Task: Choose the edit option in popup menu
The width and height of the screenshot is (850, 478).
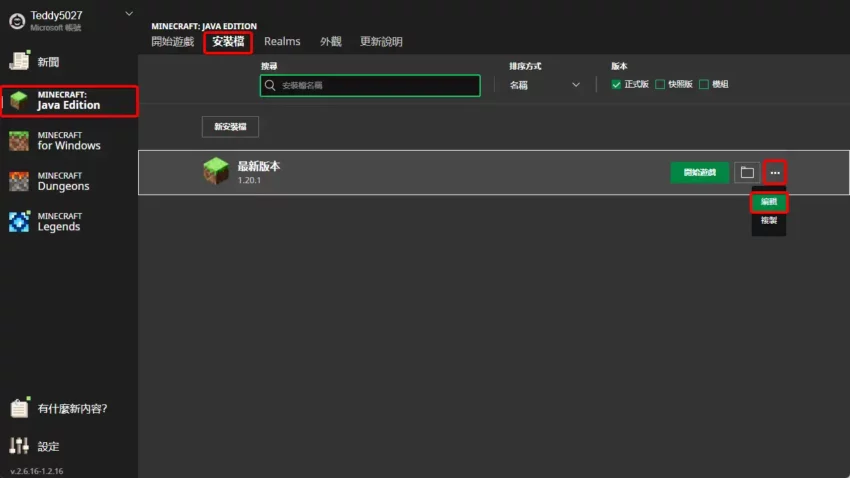Action: pyautogui.click(x=769, y=202)
